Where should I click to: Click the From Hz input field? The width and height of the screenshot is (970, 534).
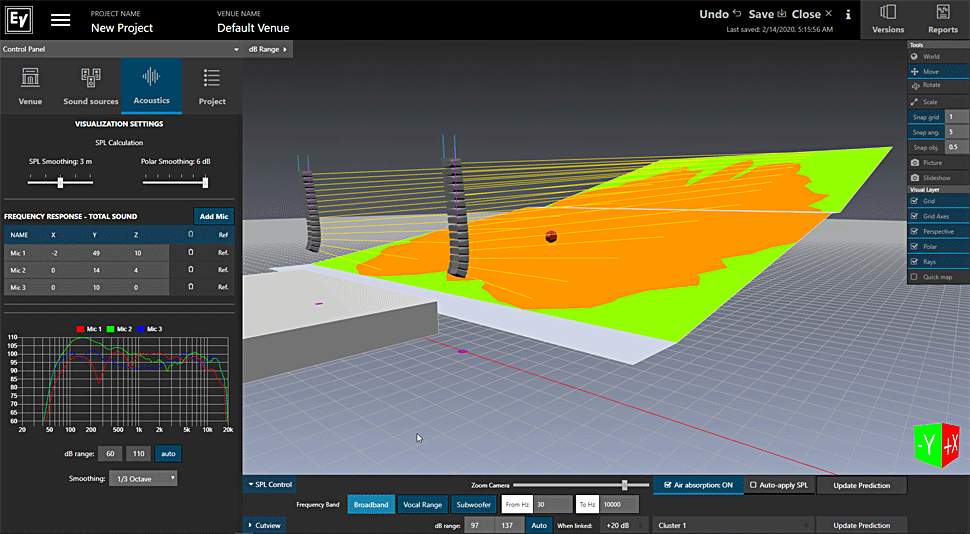coord(551,505)
